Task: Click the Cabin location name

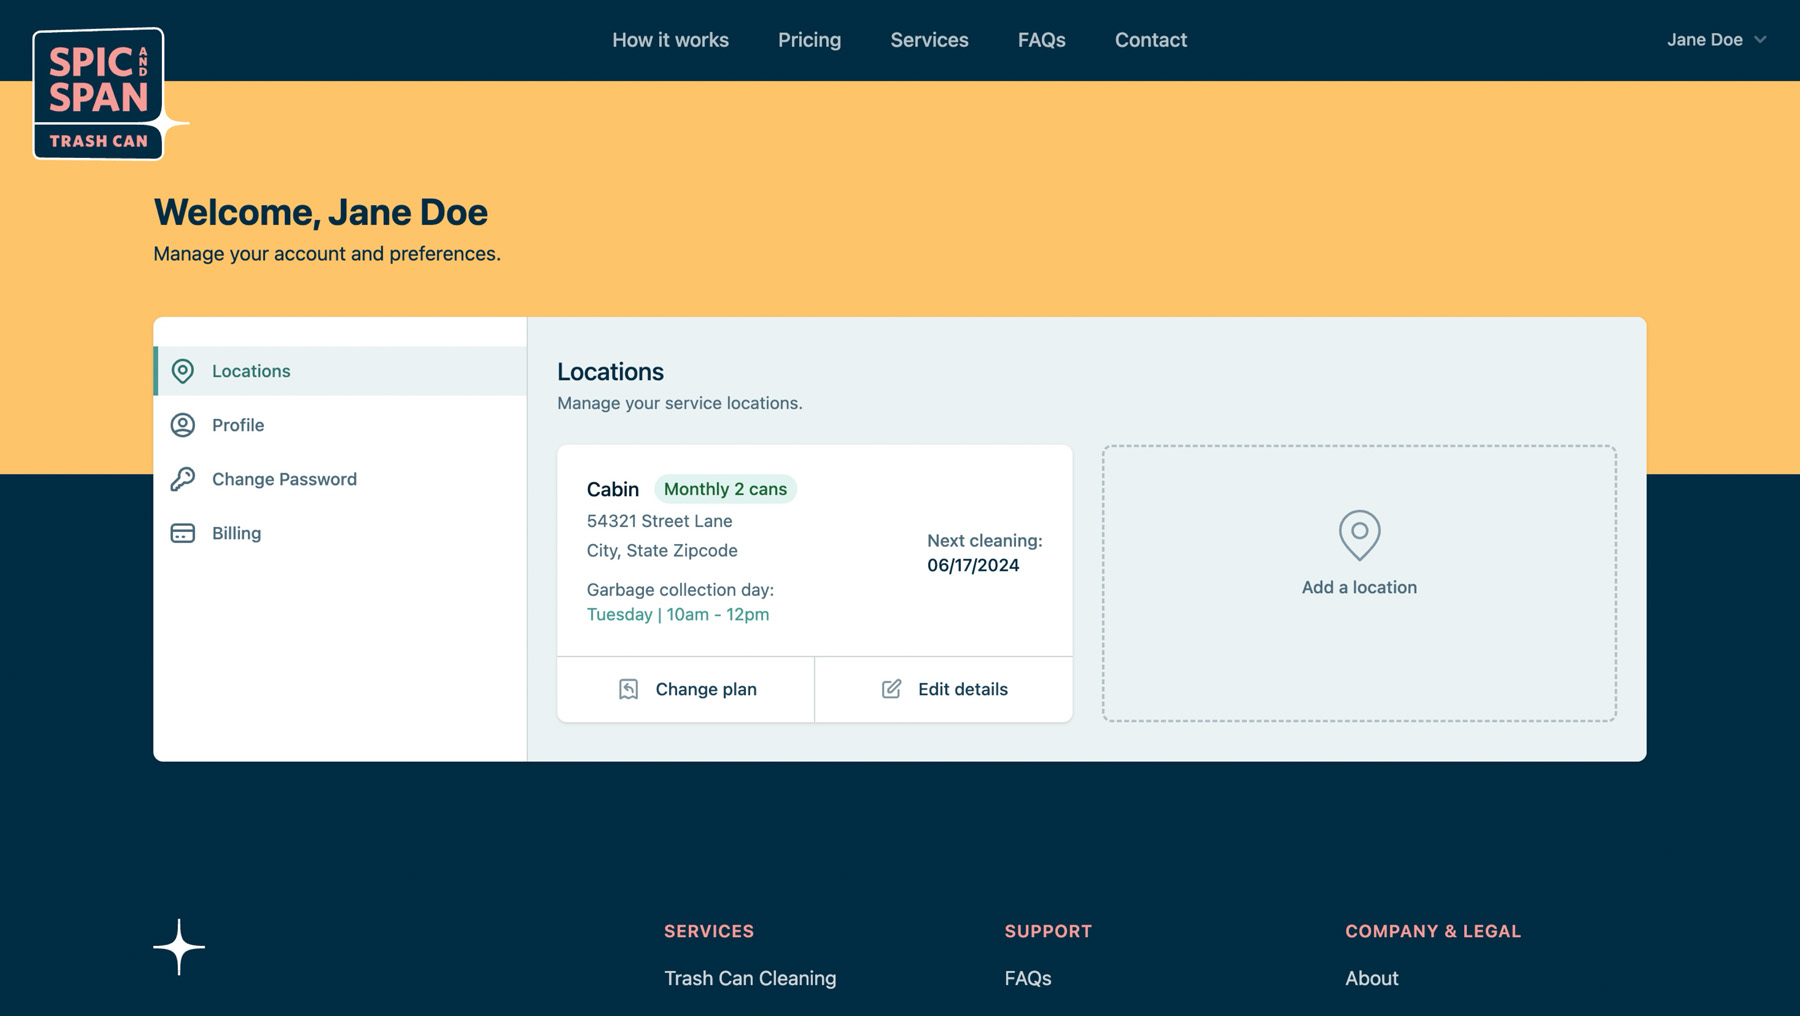Action: (x=612, y=489)
